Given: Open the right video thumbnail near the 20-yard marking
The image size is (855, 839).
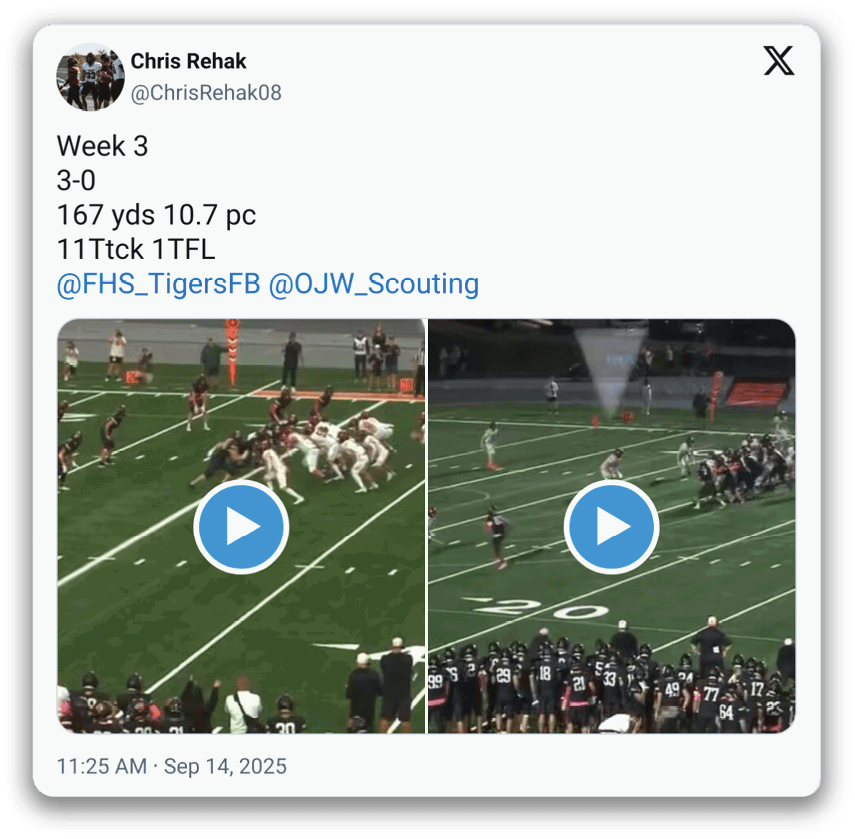Looking at the screenshot, I should [x=540, y=608].
